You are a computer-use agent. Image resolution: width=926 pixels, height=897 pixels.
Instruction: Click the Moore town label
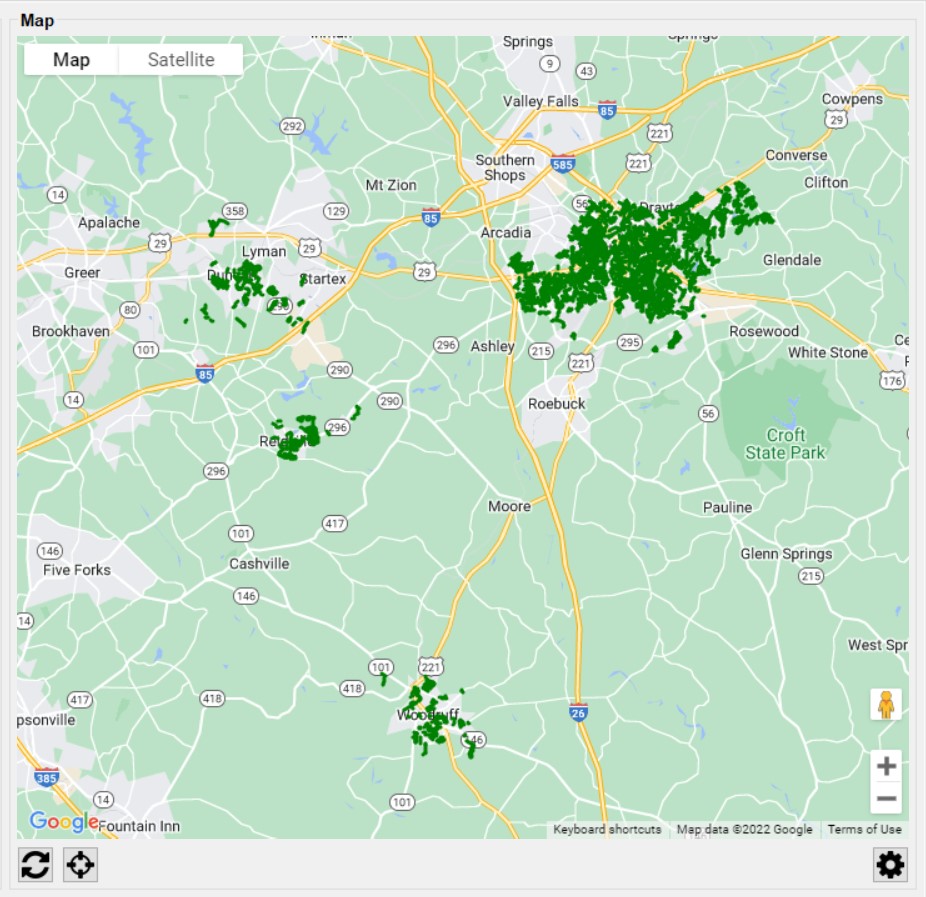pyautogui.click(x=509, y=507)
